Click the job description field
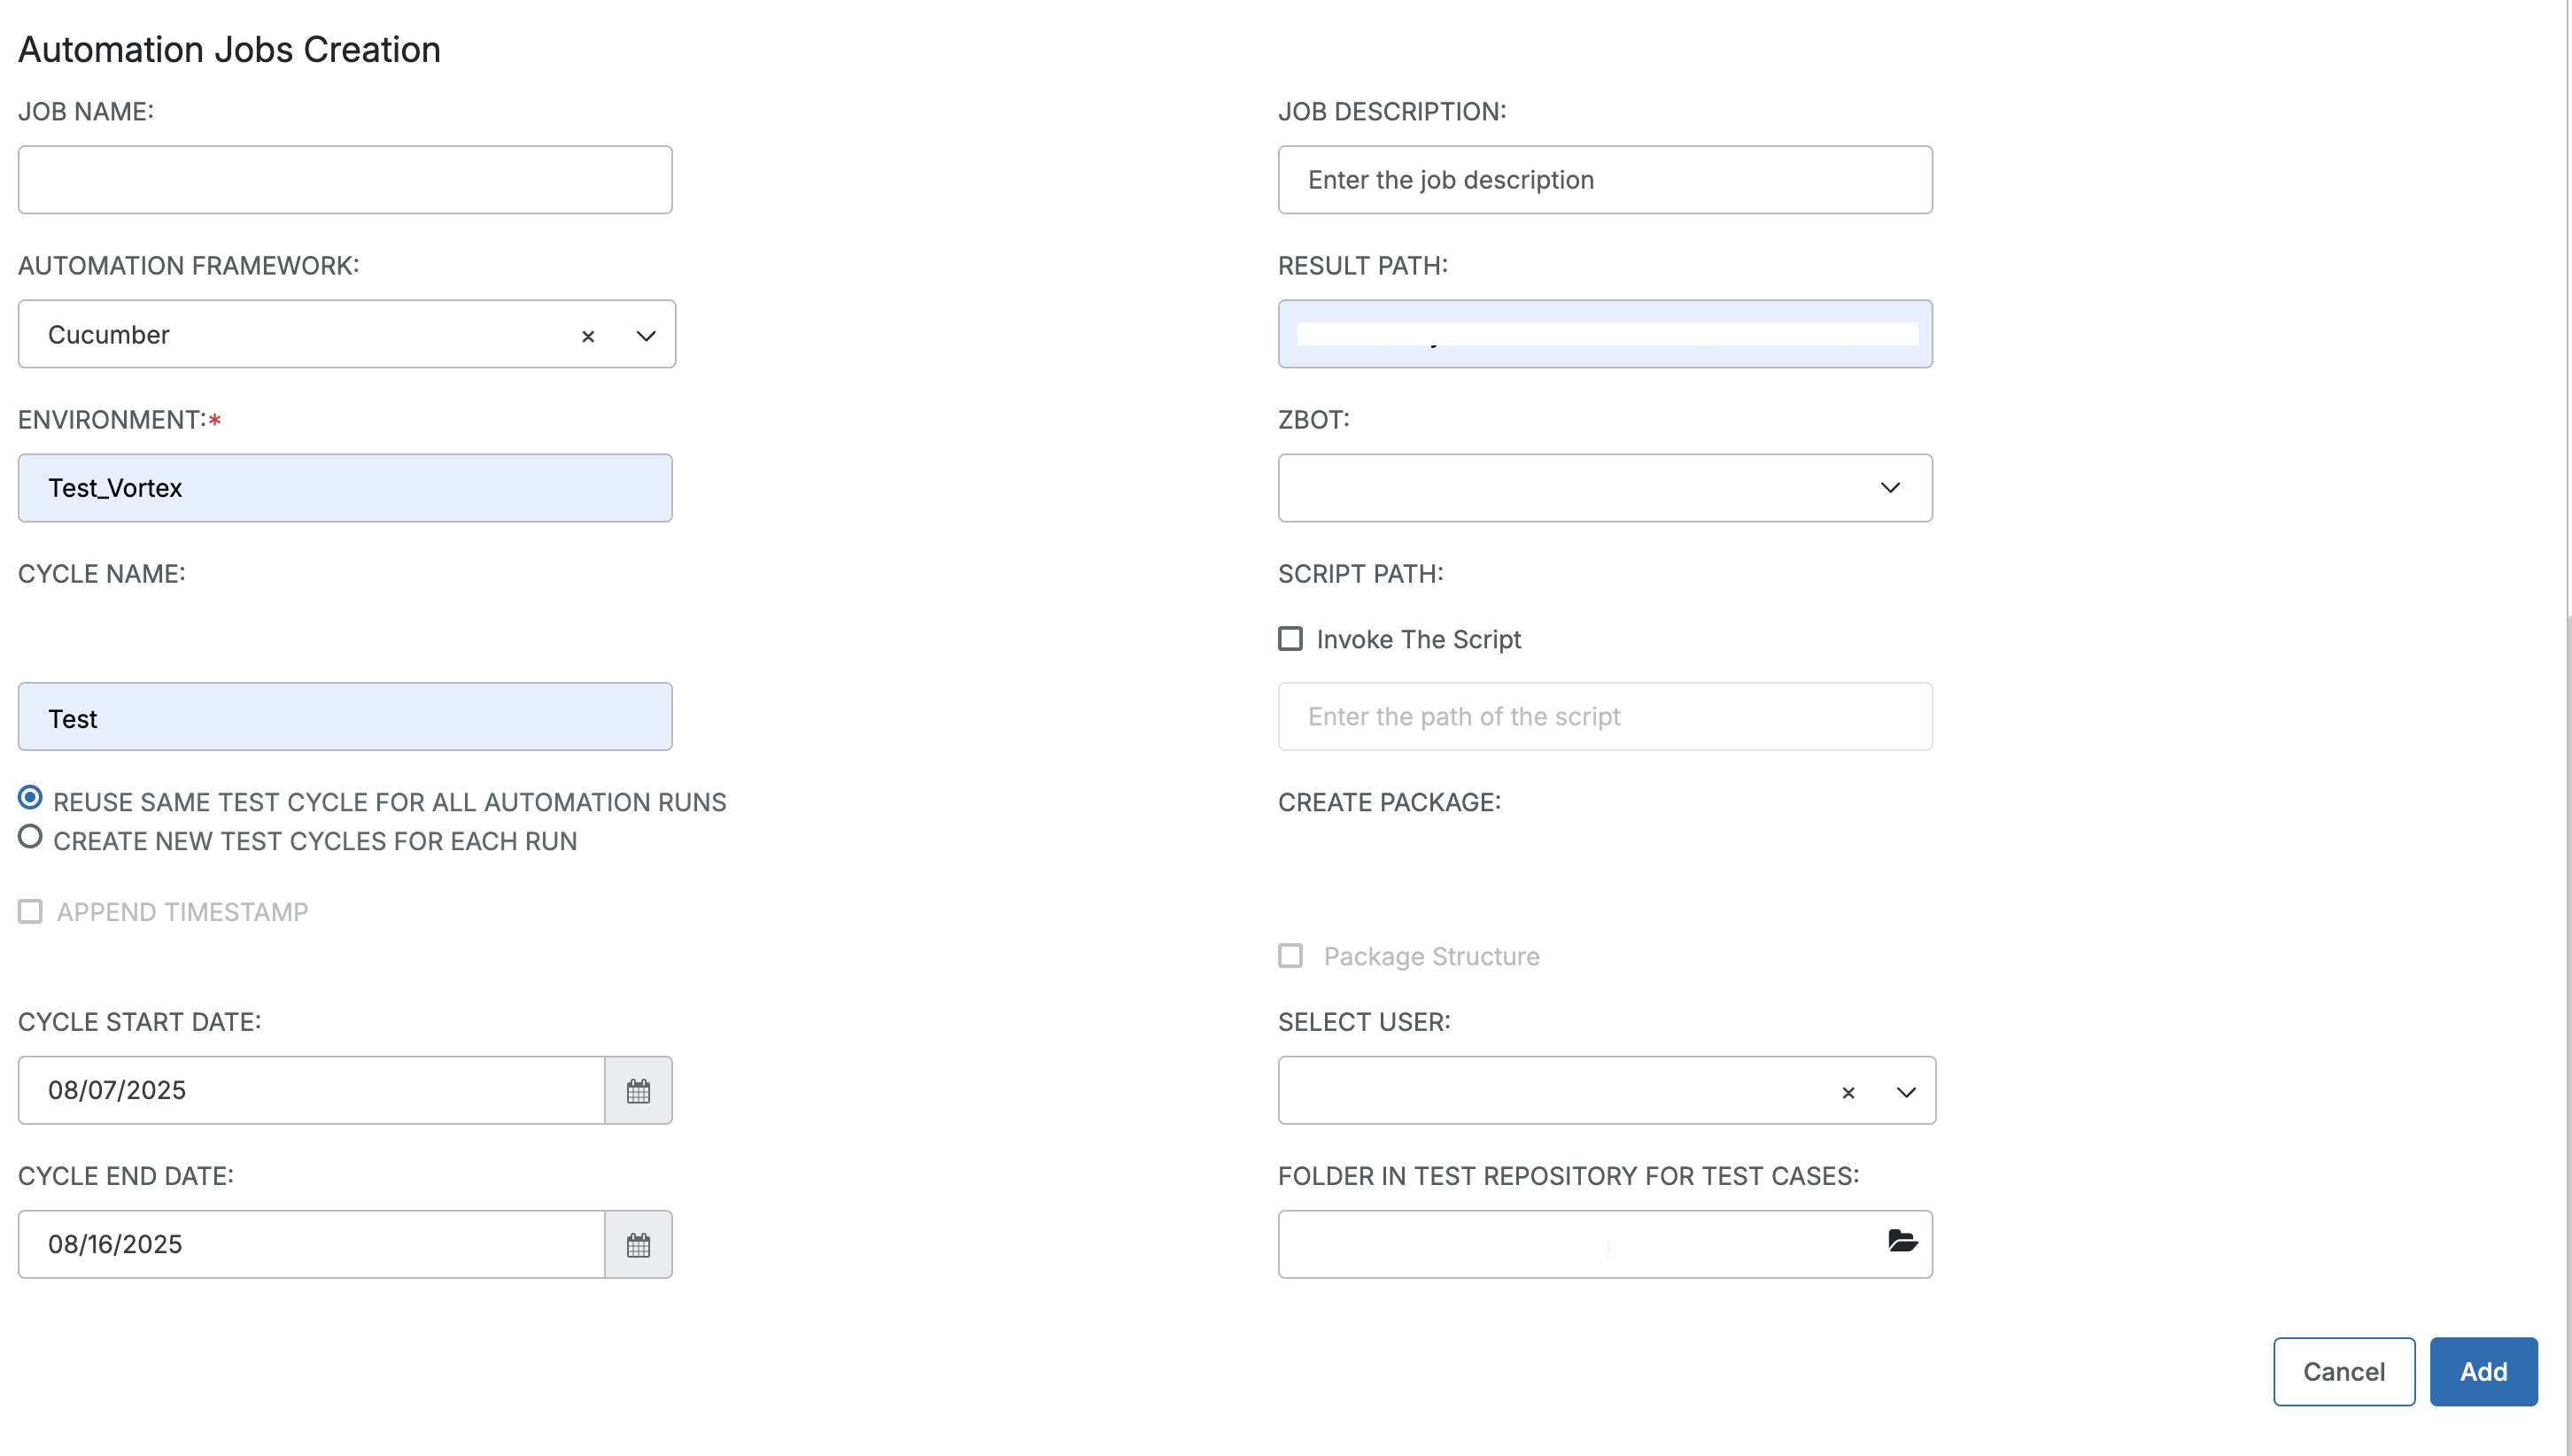 pos(1604,179)
